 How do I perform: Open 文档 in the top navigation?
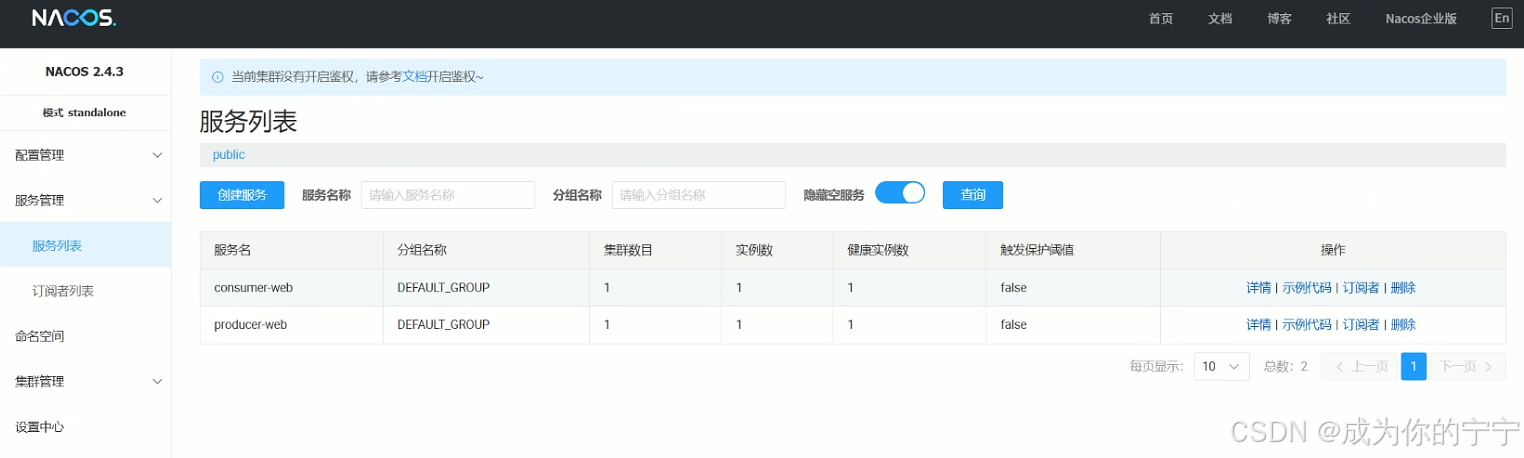1220,19
